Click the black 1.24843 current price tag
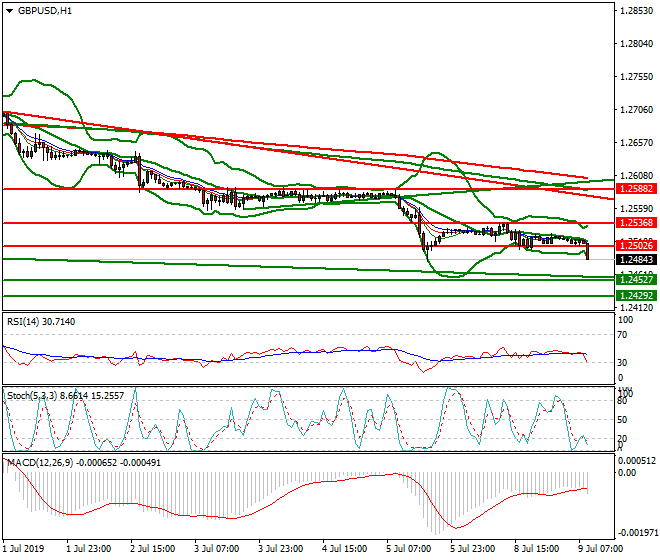Viewport: 660px width, 560px height. 636,260
